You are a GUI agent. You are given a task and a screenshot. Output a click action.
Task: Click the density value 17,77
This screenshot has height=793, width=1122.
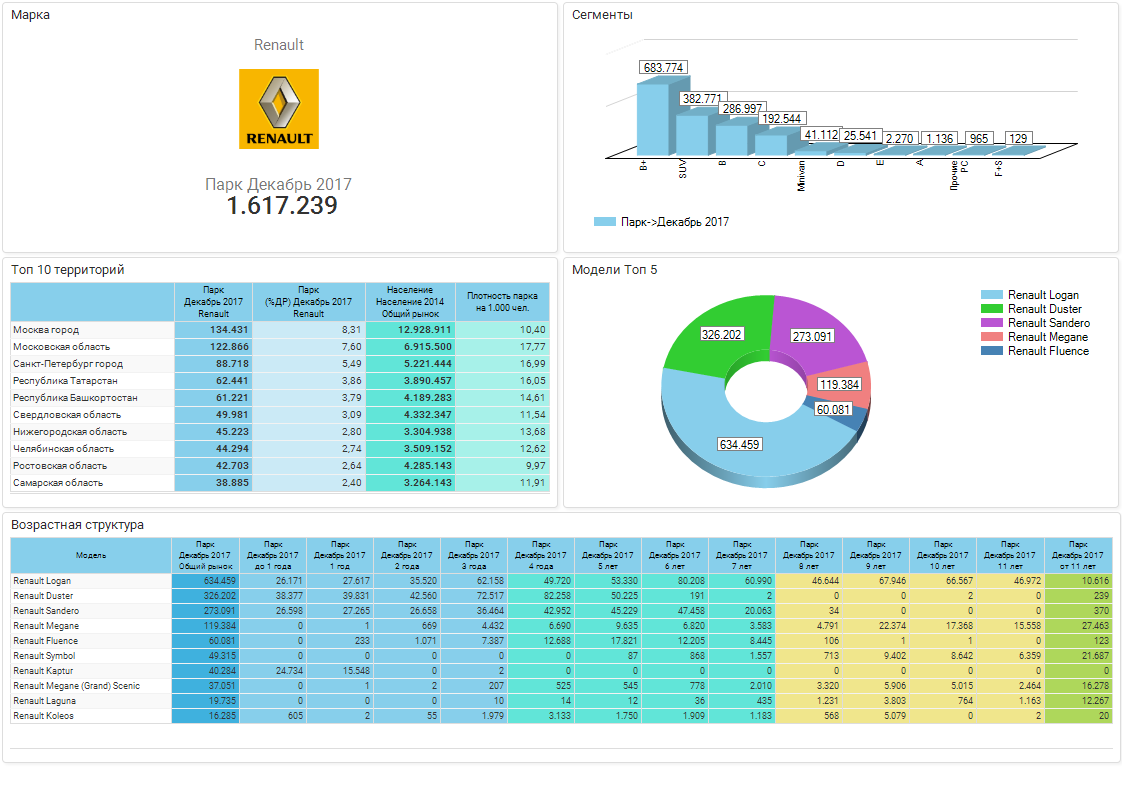(x=502, y=347)
